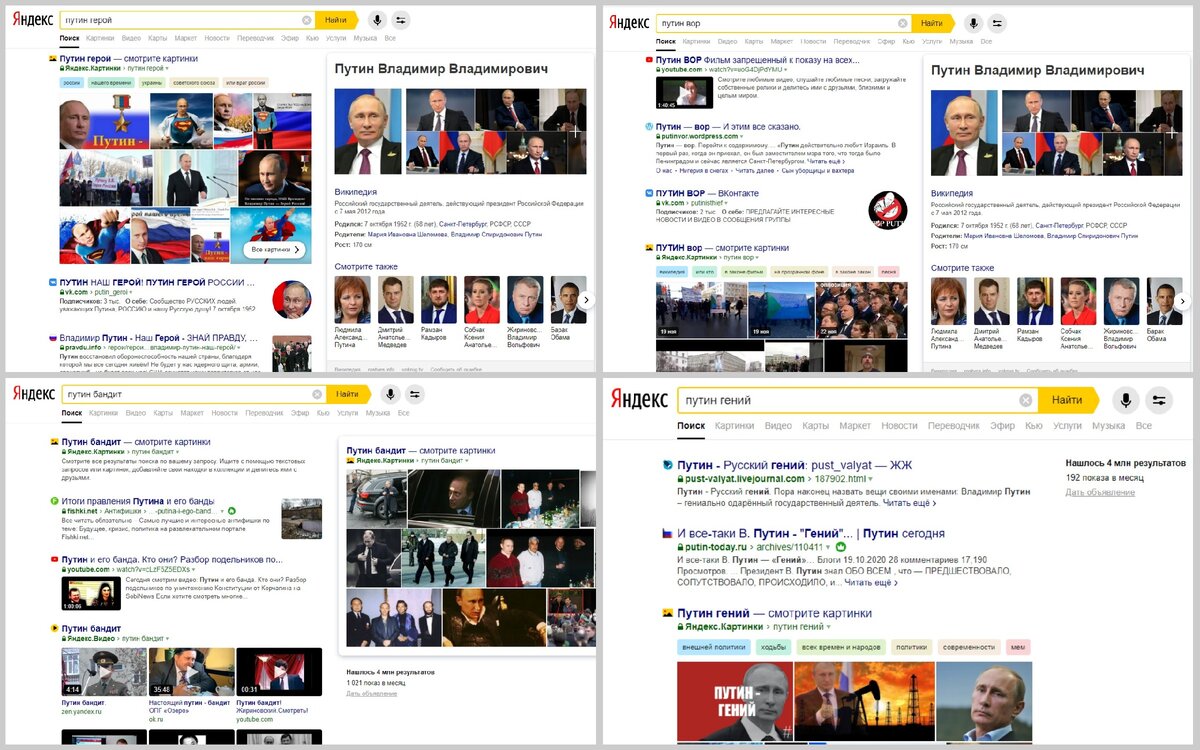1200x750 pixels.
Task: Click microphone icon in 'путин вор' search panel
Action: 974,23
